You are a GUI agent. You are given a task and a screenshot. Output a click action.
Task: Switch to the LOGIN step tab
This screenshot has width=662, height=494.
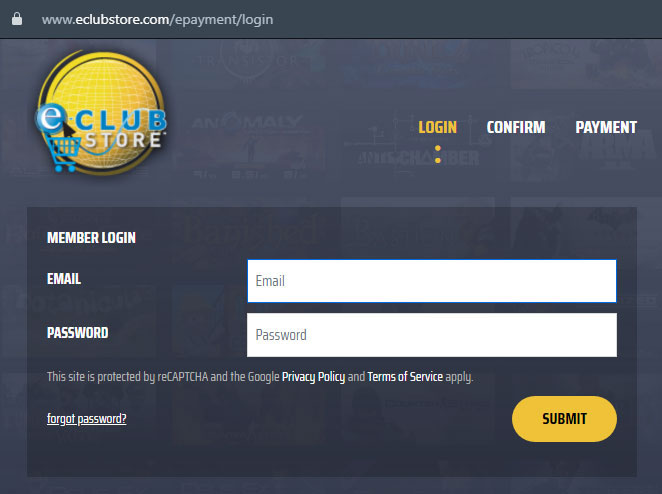tap(437, 127)
